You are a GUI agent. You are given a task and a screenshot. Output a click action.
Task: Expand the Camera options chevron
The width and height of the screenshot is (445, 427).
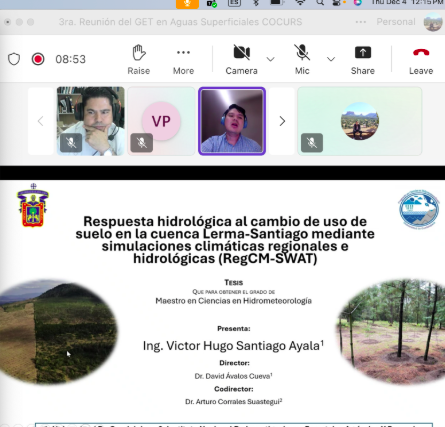271,59
